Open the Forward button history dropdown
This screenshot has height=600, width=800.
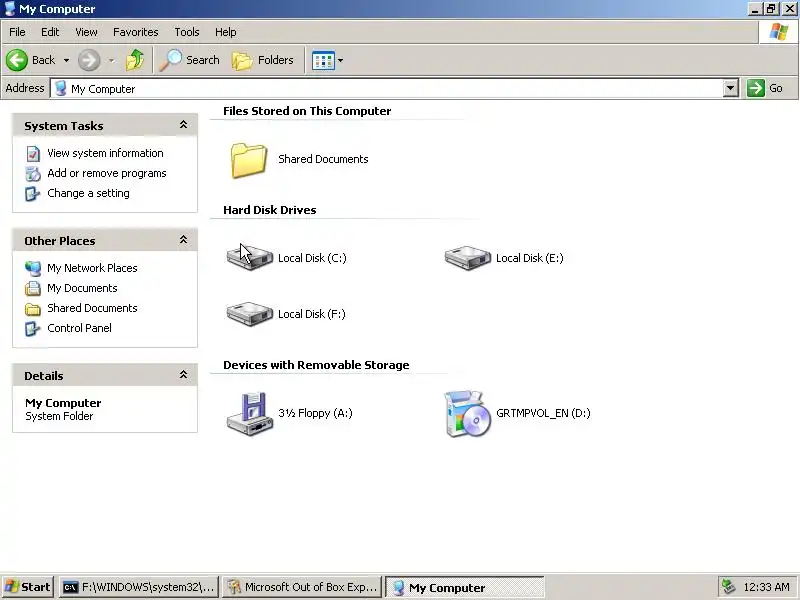pos(111,60)
